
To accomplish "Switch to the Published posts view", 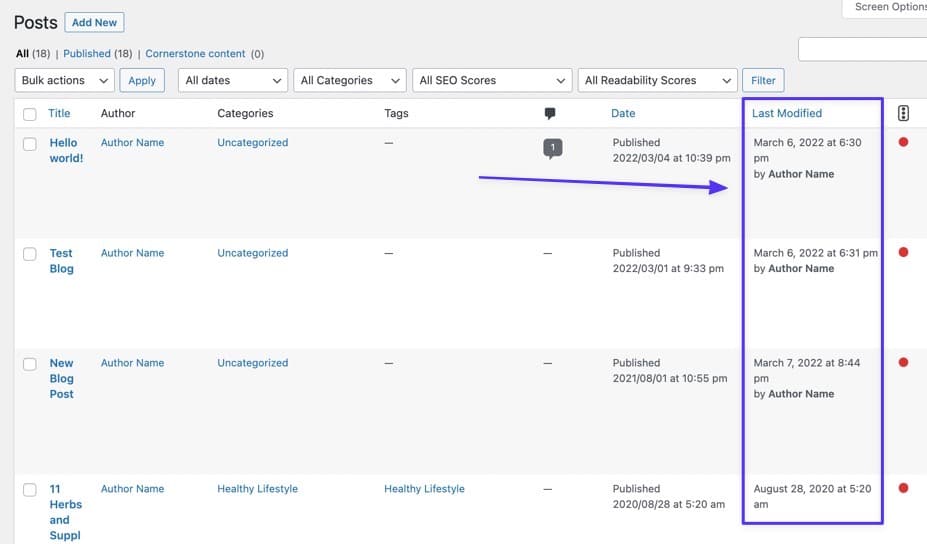I will pos(85,54).
